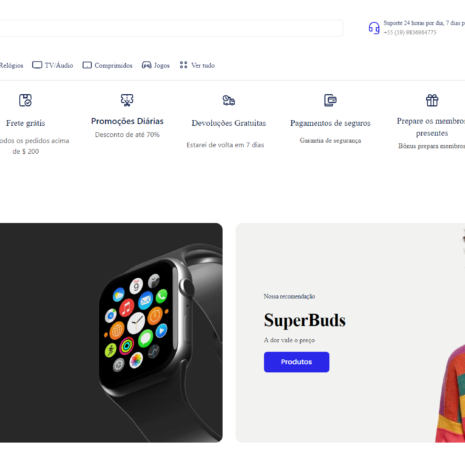Click the gift box icon
Screen dimensions: 465x465
(432, 100)
